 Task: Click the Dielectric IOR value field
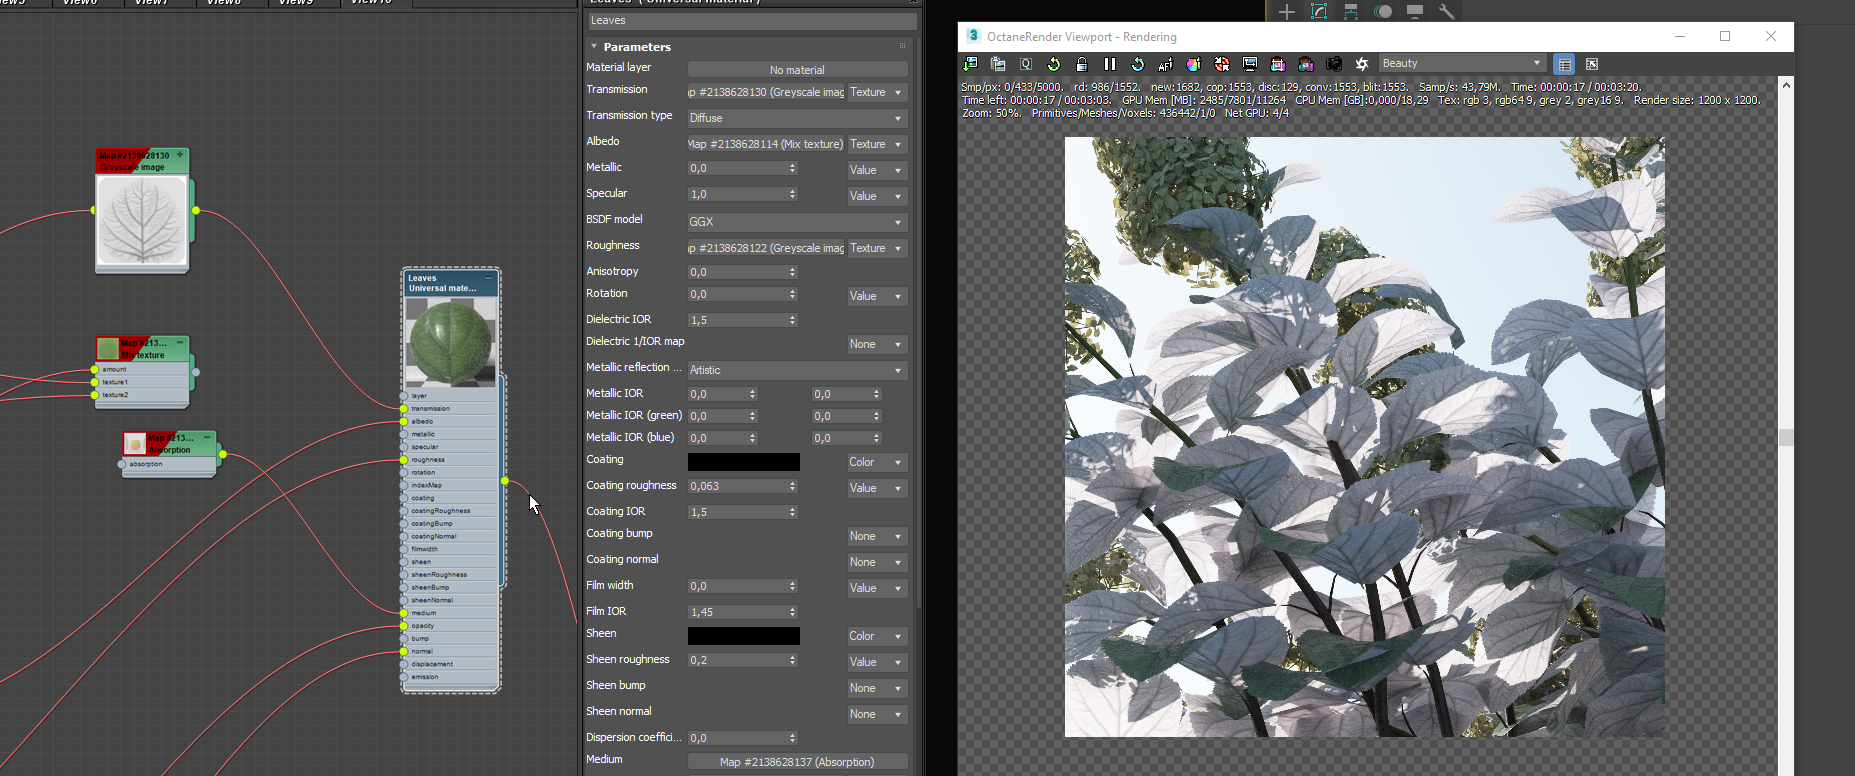coord(737,320)
